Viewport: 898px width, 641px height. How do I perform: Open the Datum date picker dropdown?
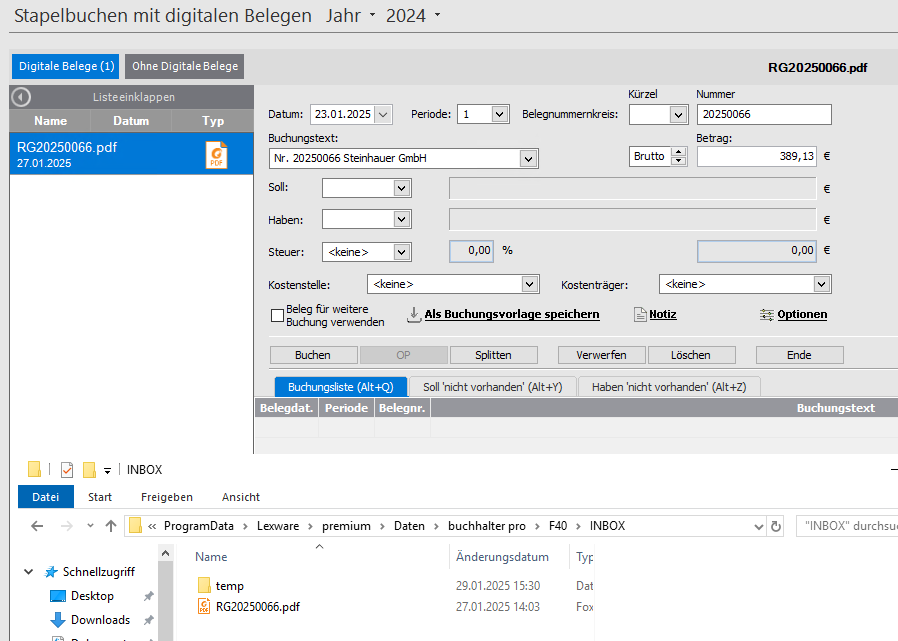[383, 115]
